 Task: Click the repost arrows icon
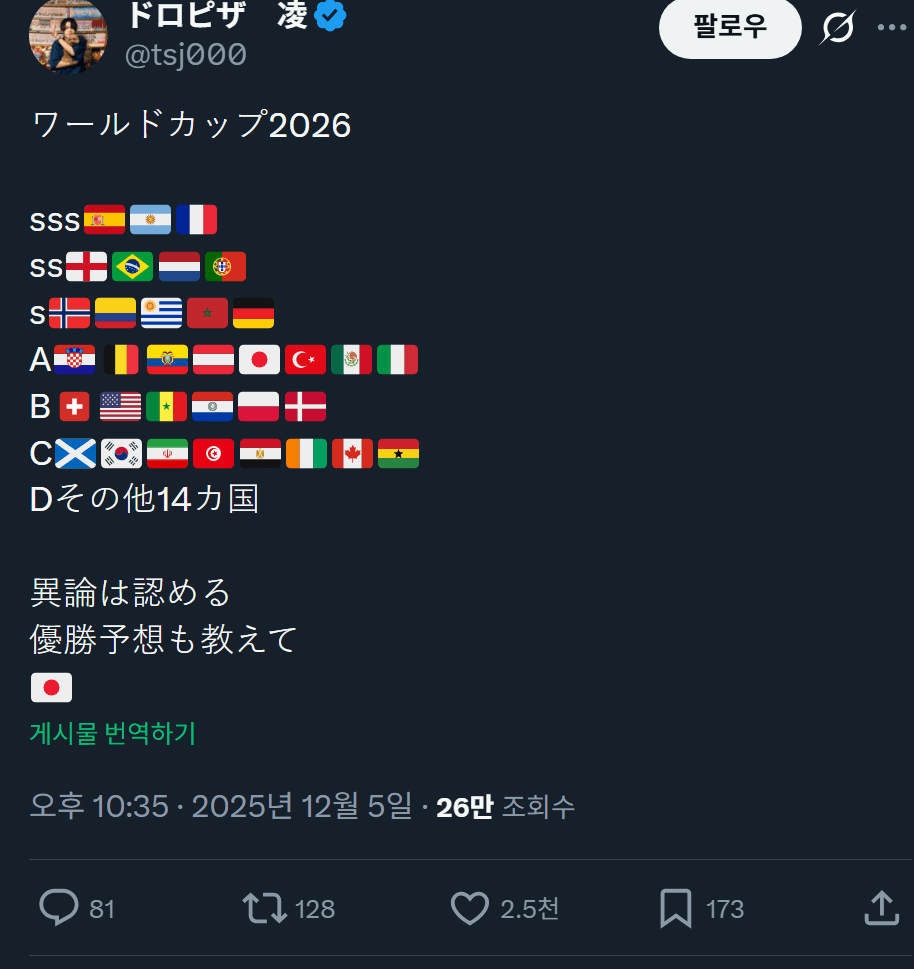tap(265, 908)
